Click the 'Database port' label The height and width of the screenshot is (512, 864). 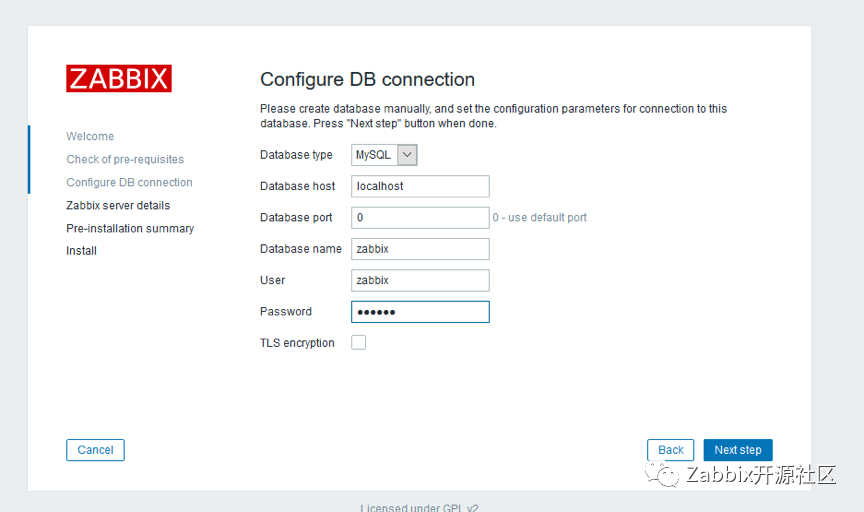tap(296, 218)
